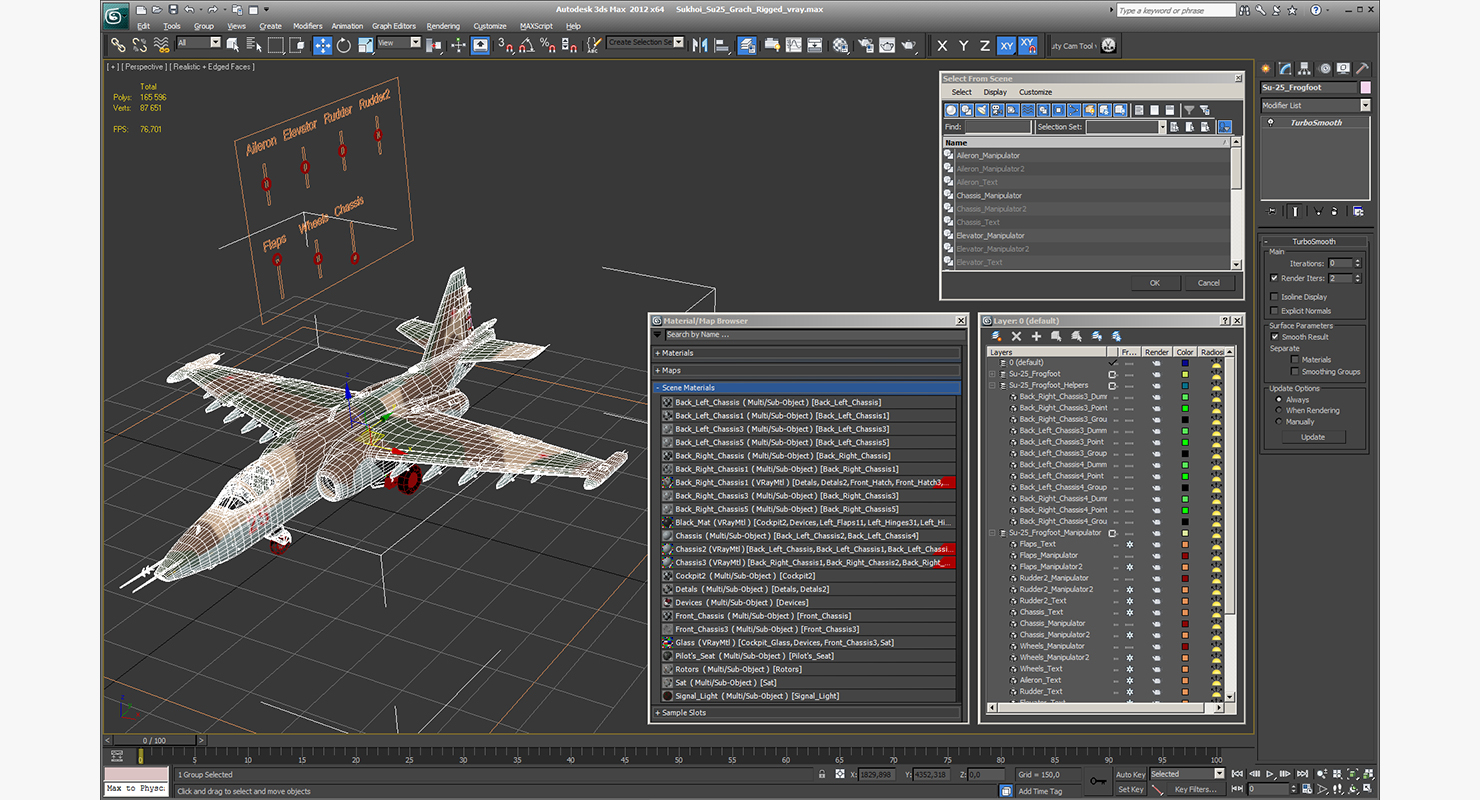Enable Separate by Materials checkbox
The image size is (1480, 800).
(x=1294, y=359)
